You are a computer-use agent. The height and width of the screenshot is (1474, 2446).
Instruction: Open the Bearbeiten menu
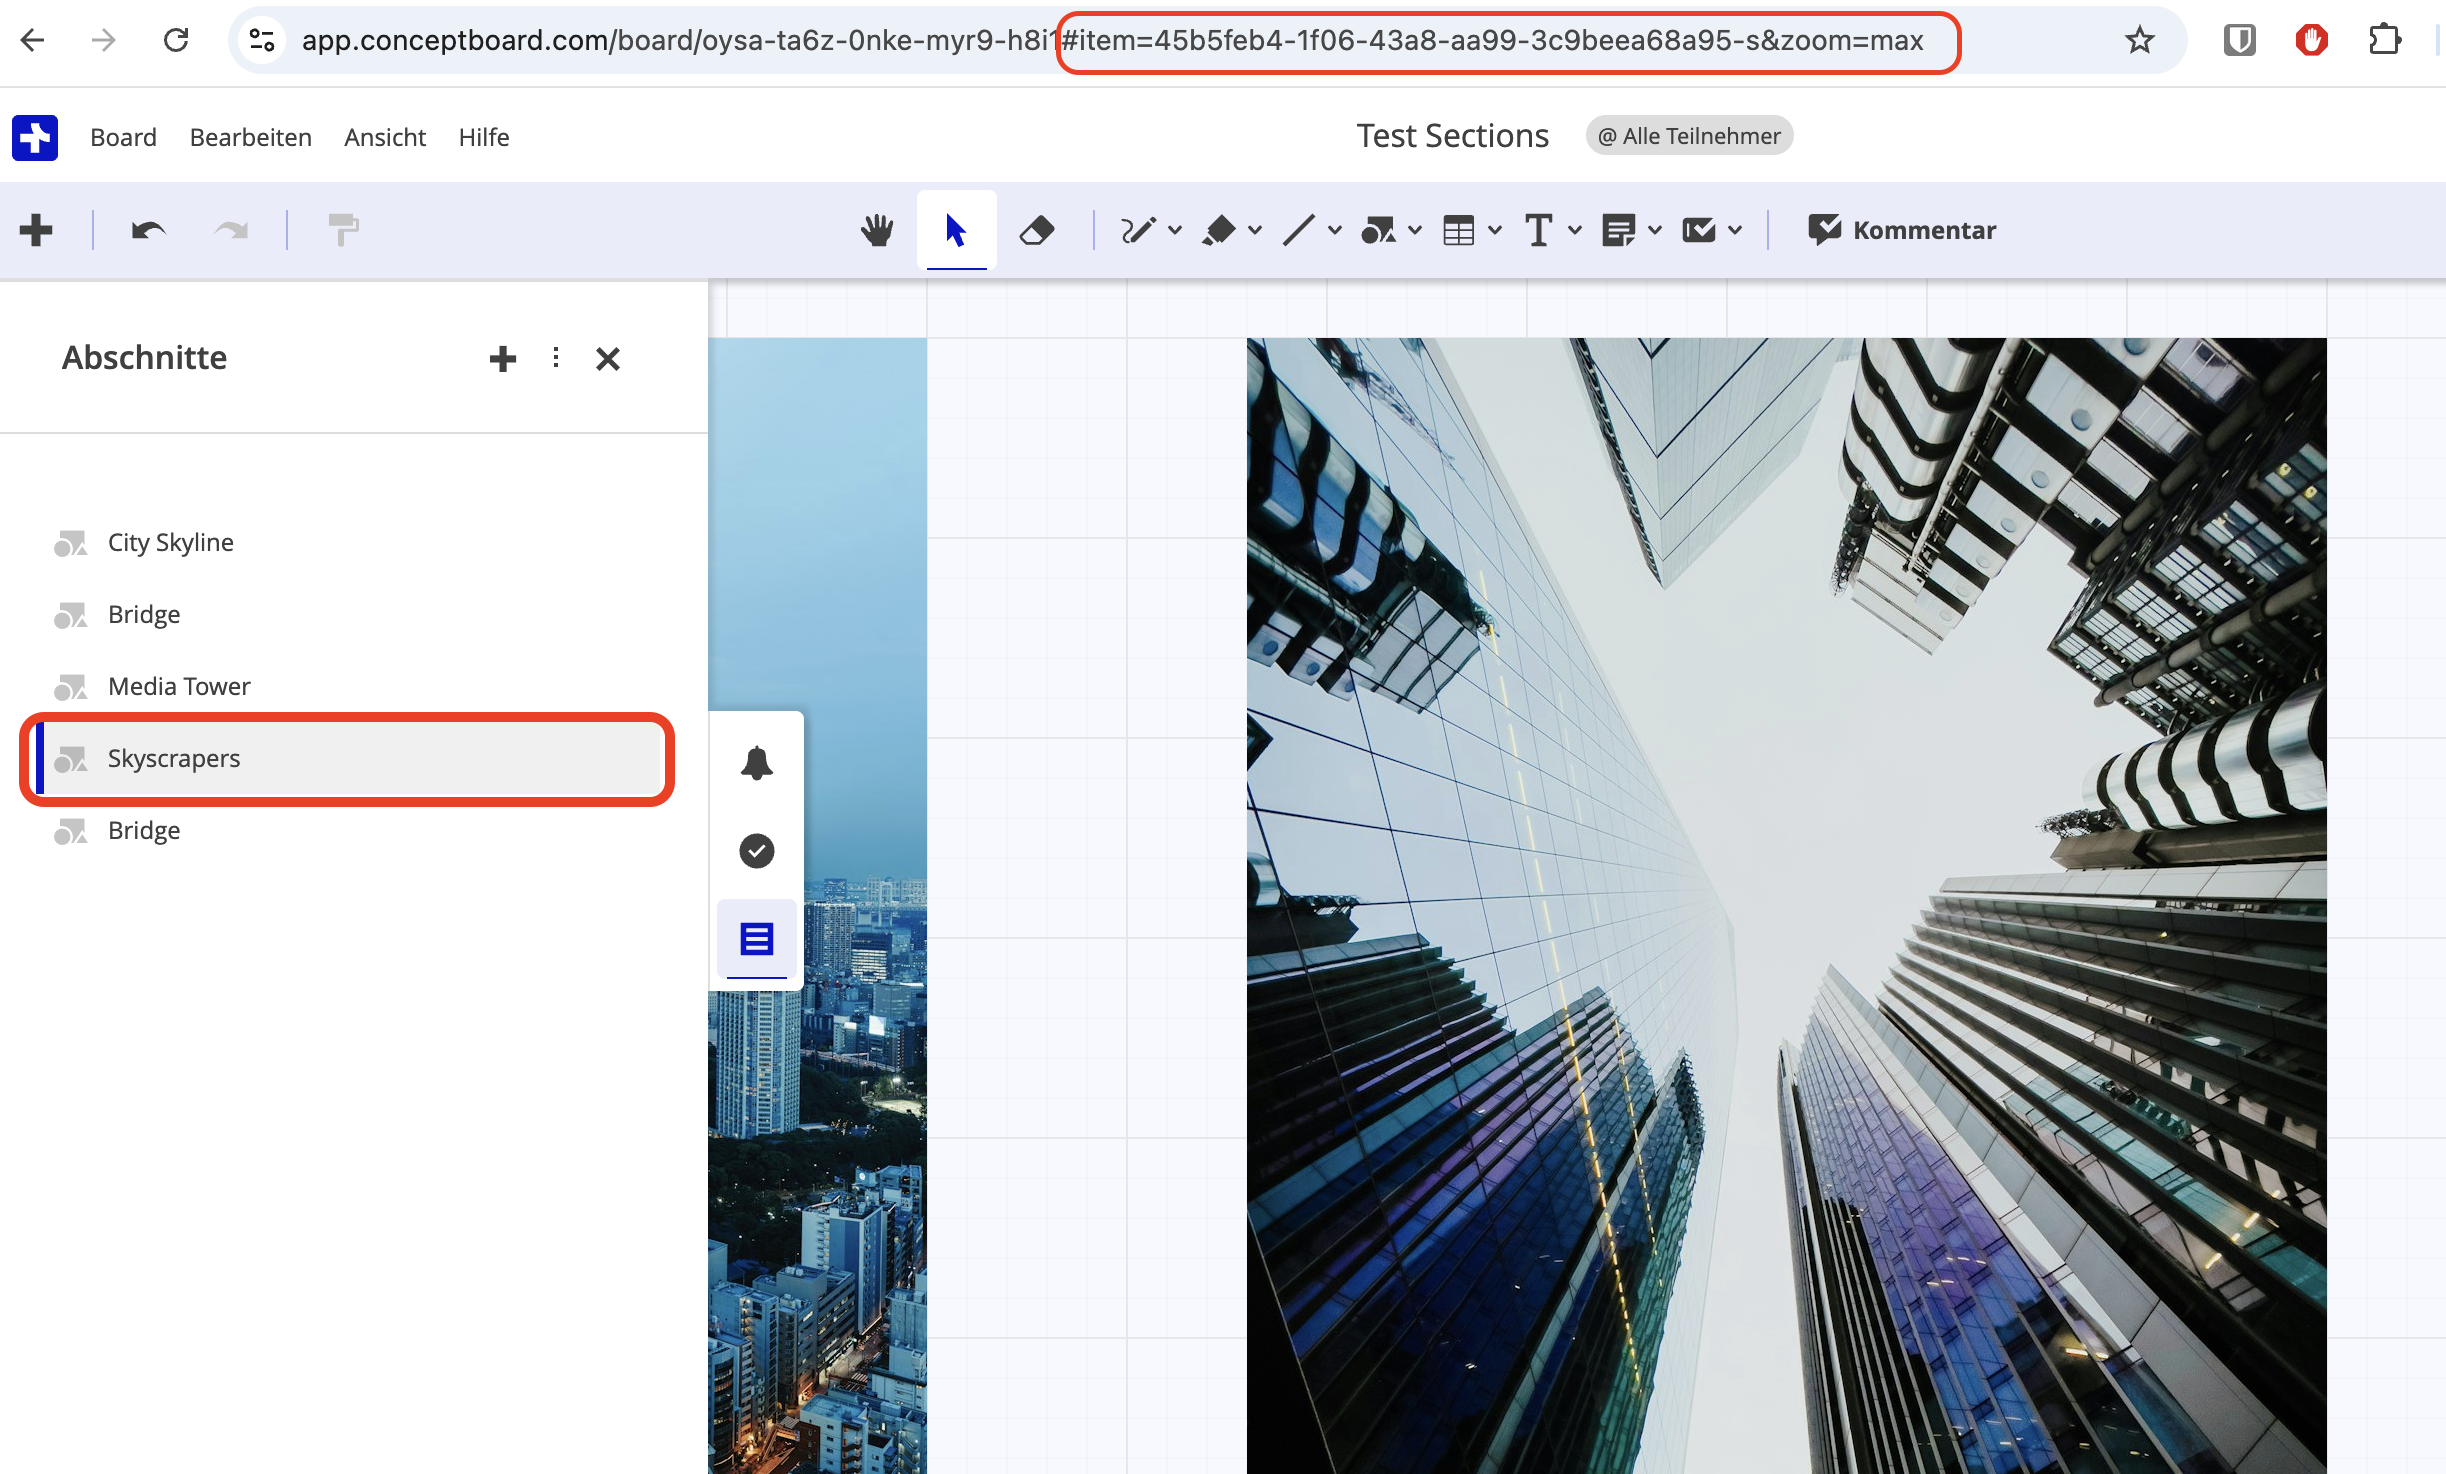(251, 137)
